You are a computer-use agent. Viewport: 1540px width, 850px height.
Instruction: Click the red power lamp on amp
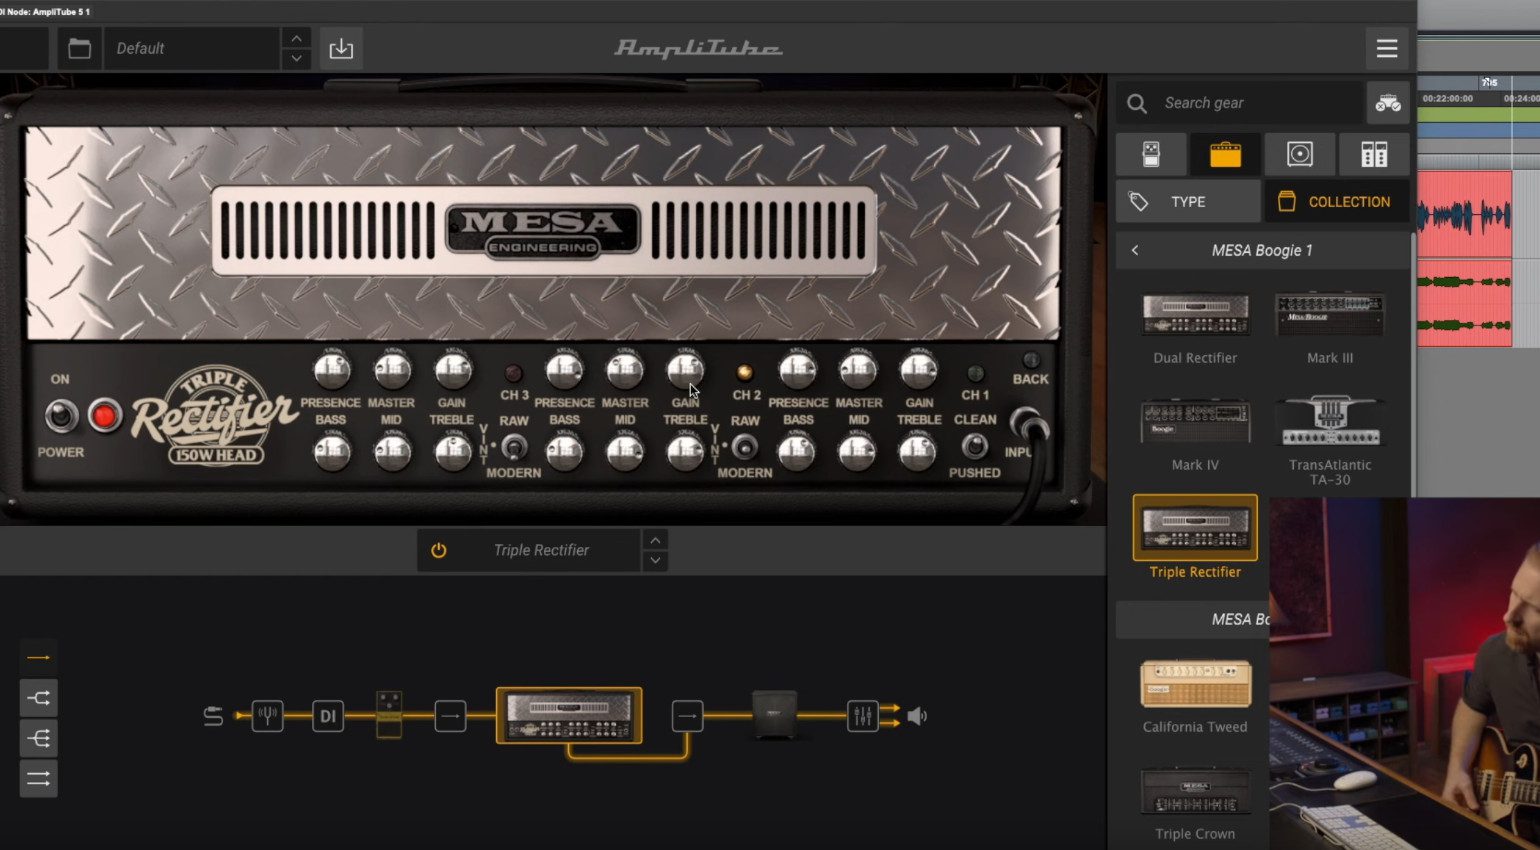pyautogui.click(x=104, y=415)
